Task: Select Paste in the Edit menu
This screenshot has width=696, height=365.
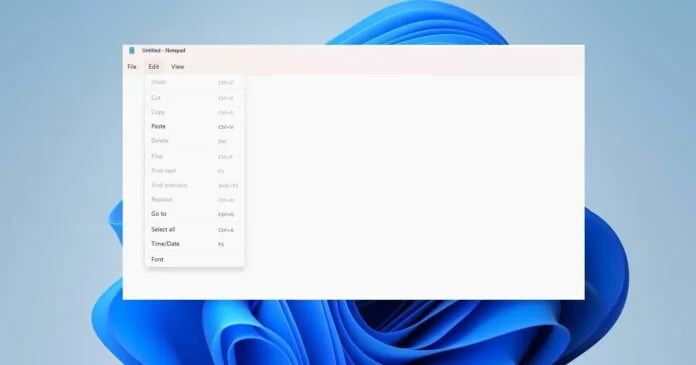Action: point(195,127)
